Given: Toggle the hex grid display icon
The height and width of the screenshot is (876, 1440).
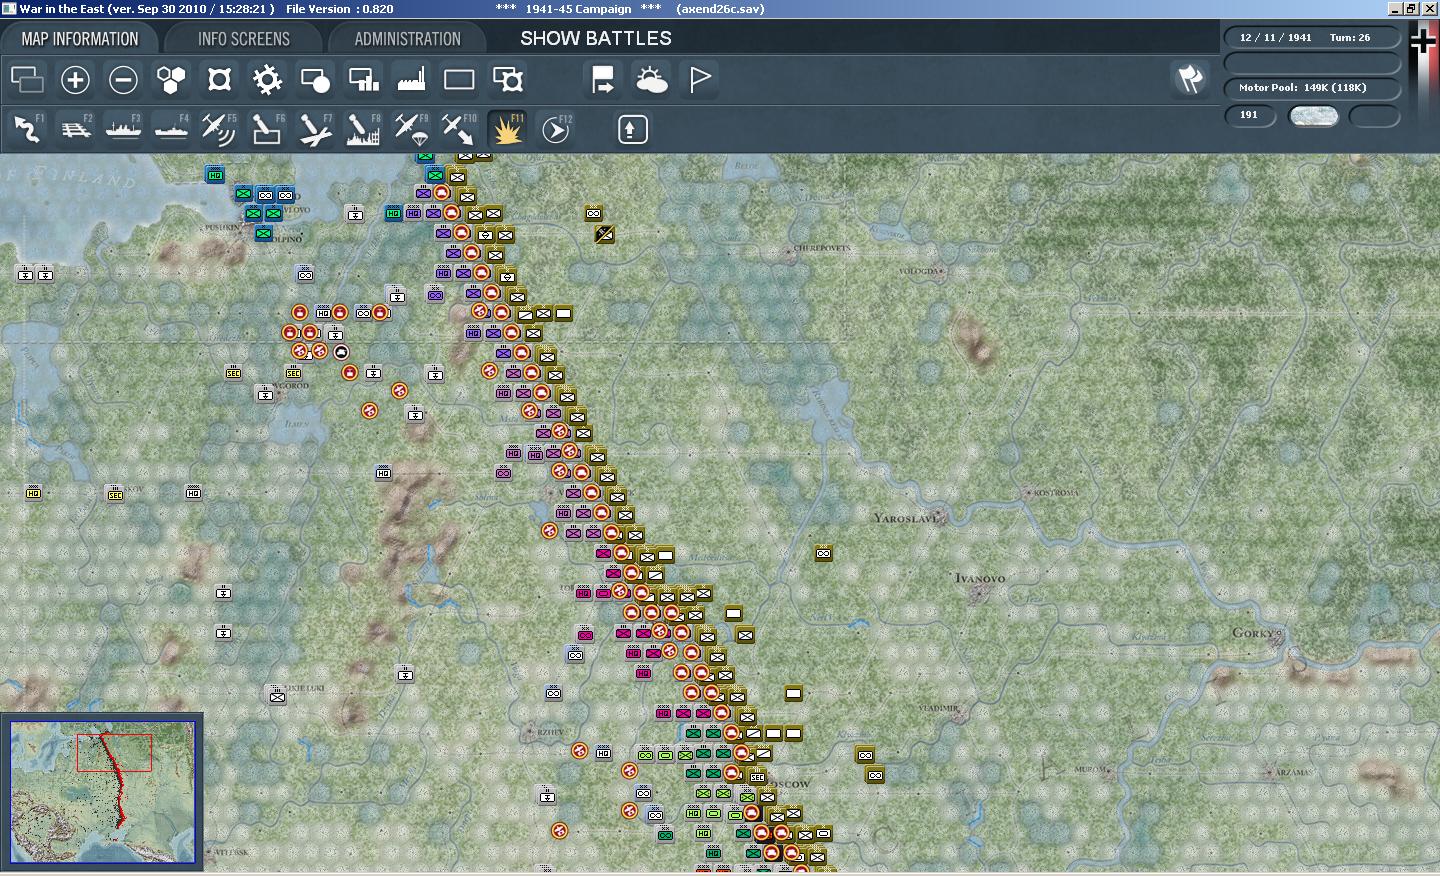Looking at the screenshot, I should coord(171,80).
